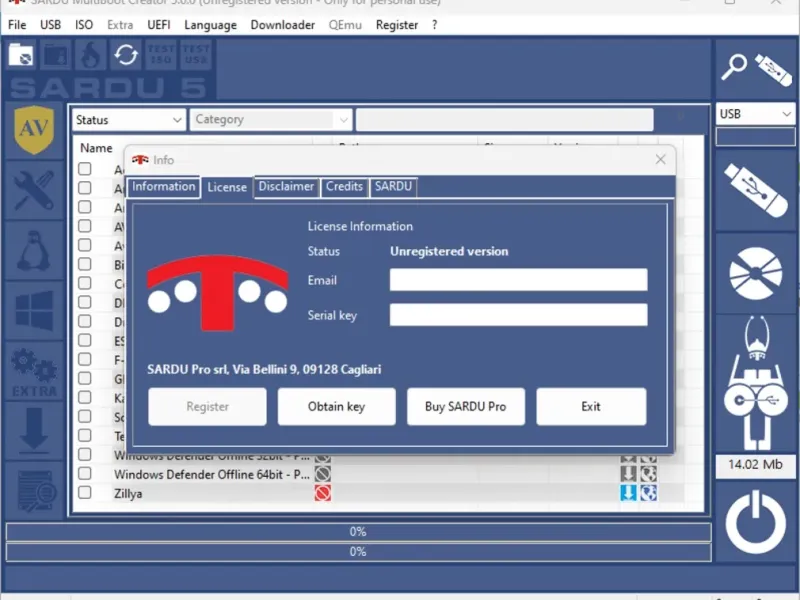Open the Downloader arrow icon in sidebar
This screenshot has height=600, width=800.
click(34, 431)
